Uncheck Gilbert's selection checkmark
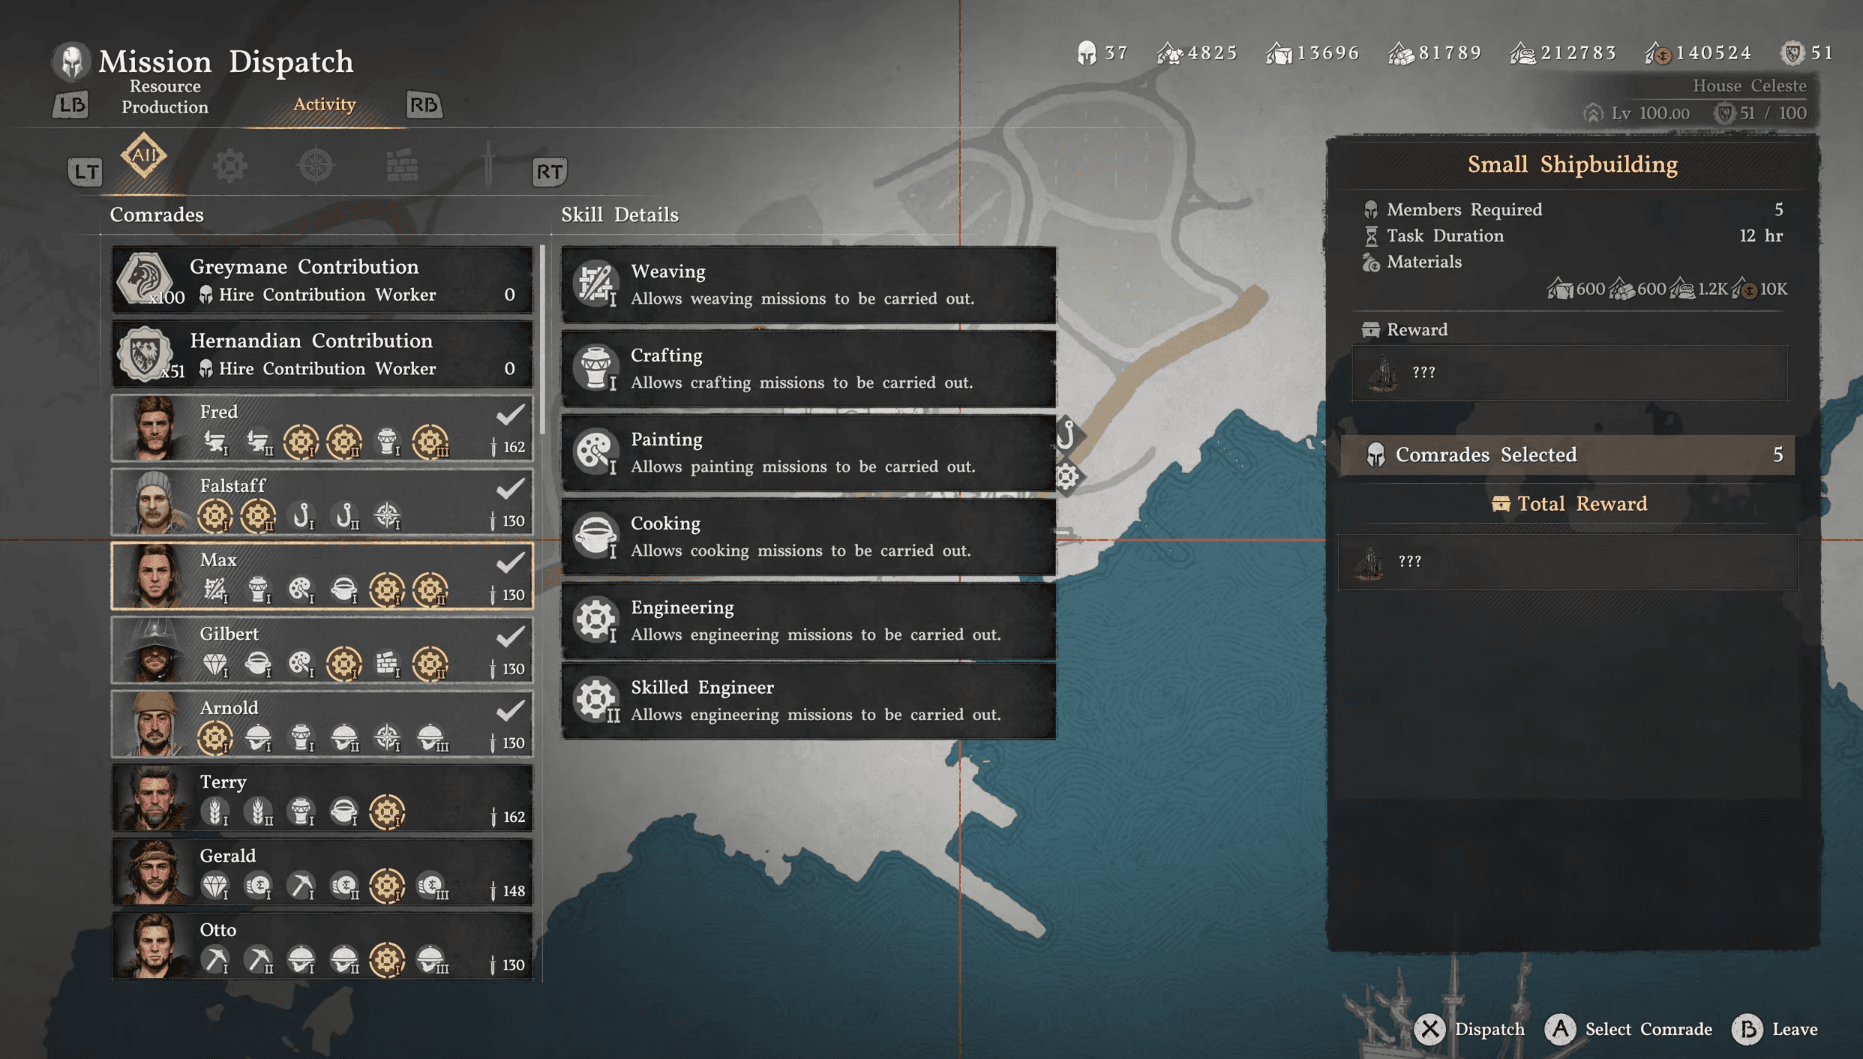Viewport: 1863px width, 1059px height. [511, 635]
